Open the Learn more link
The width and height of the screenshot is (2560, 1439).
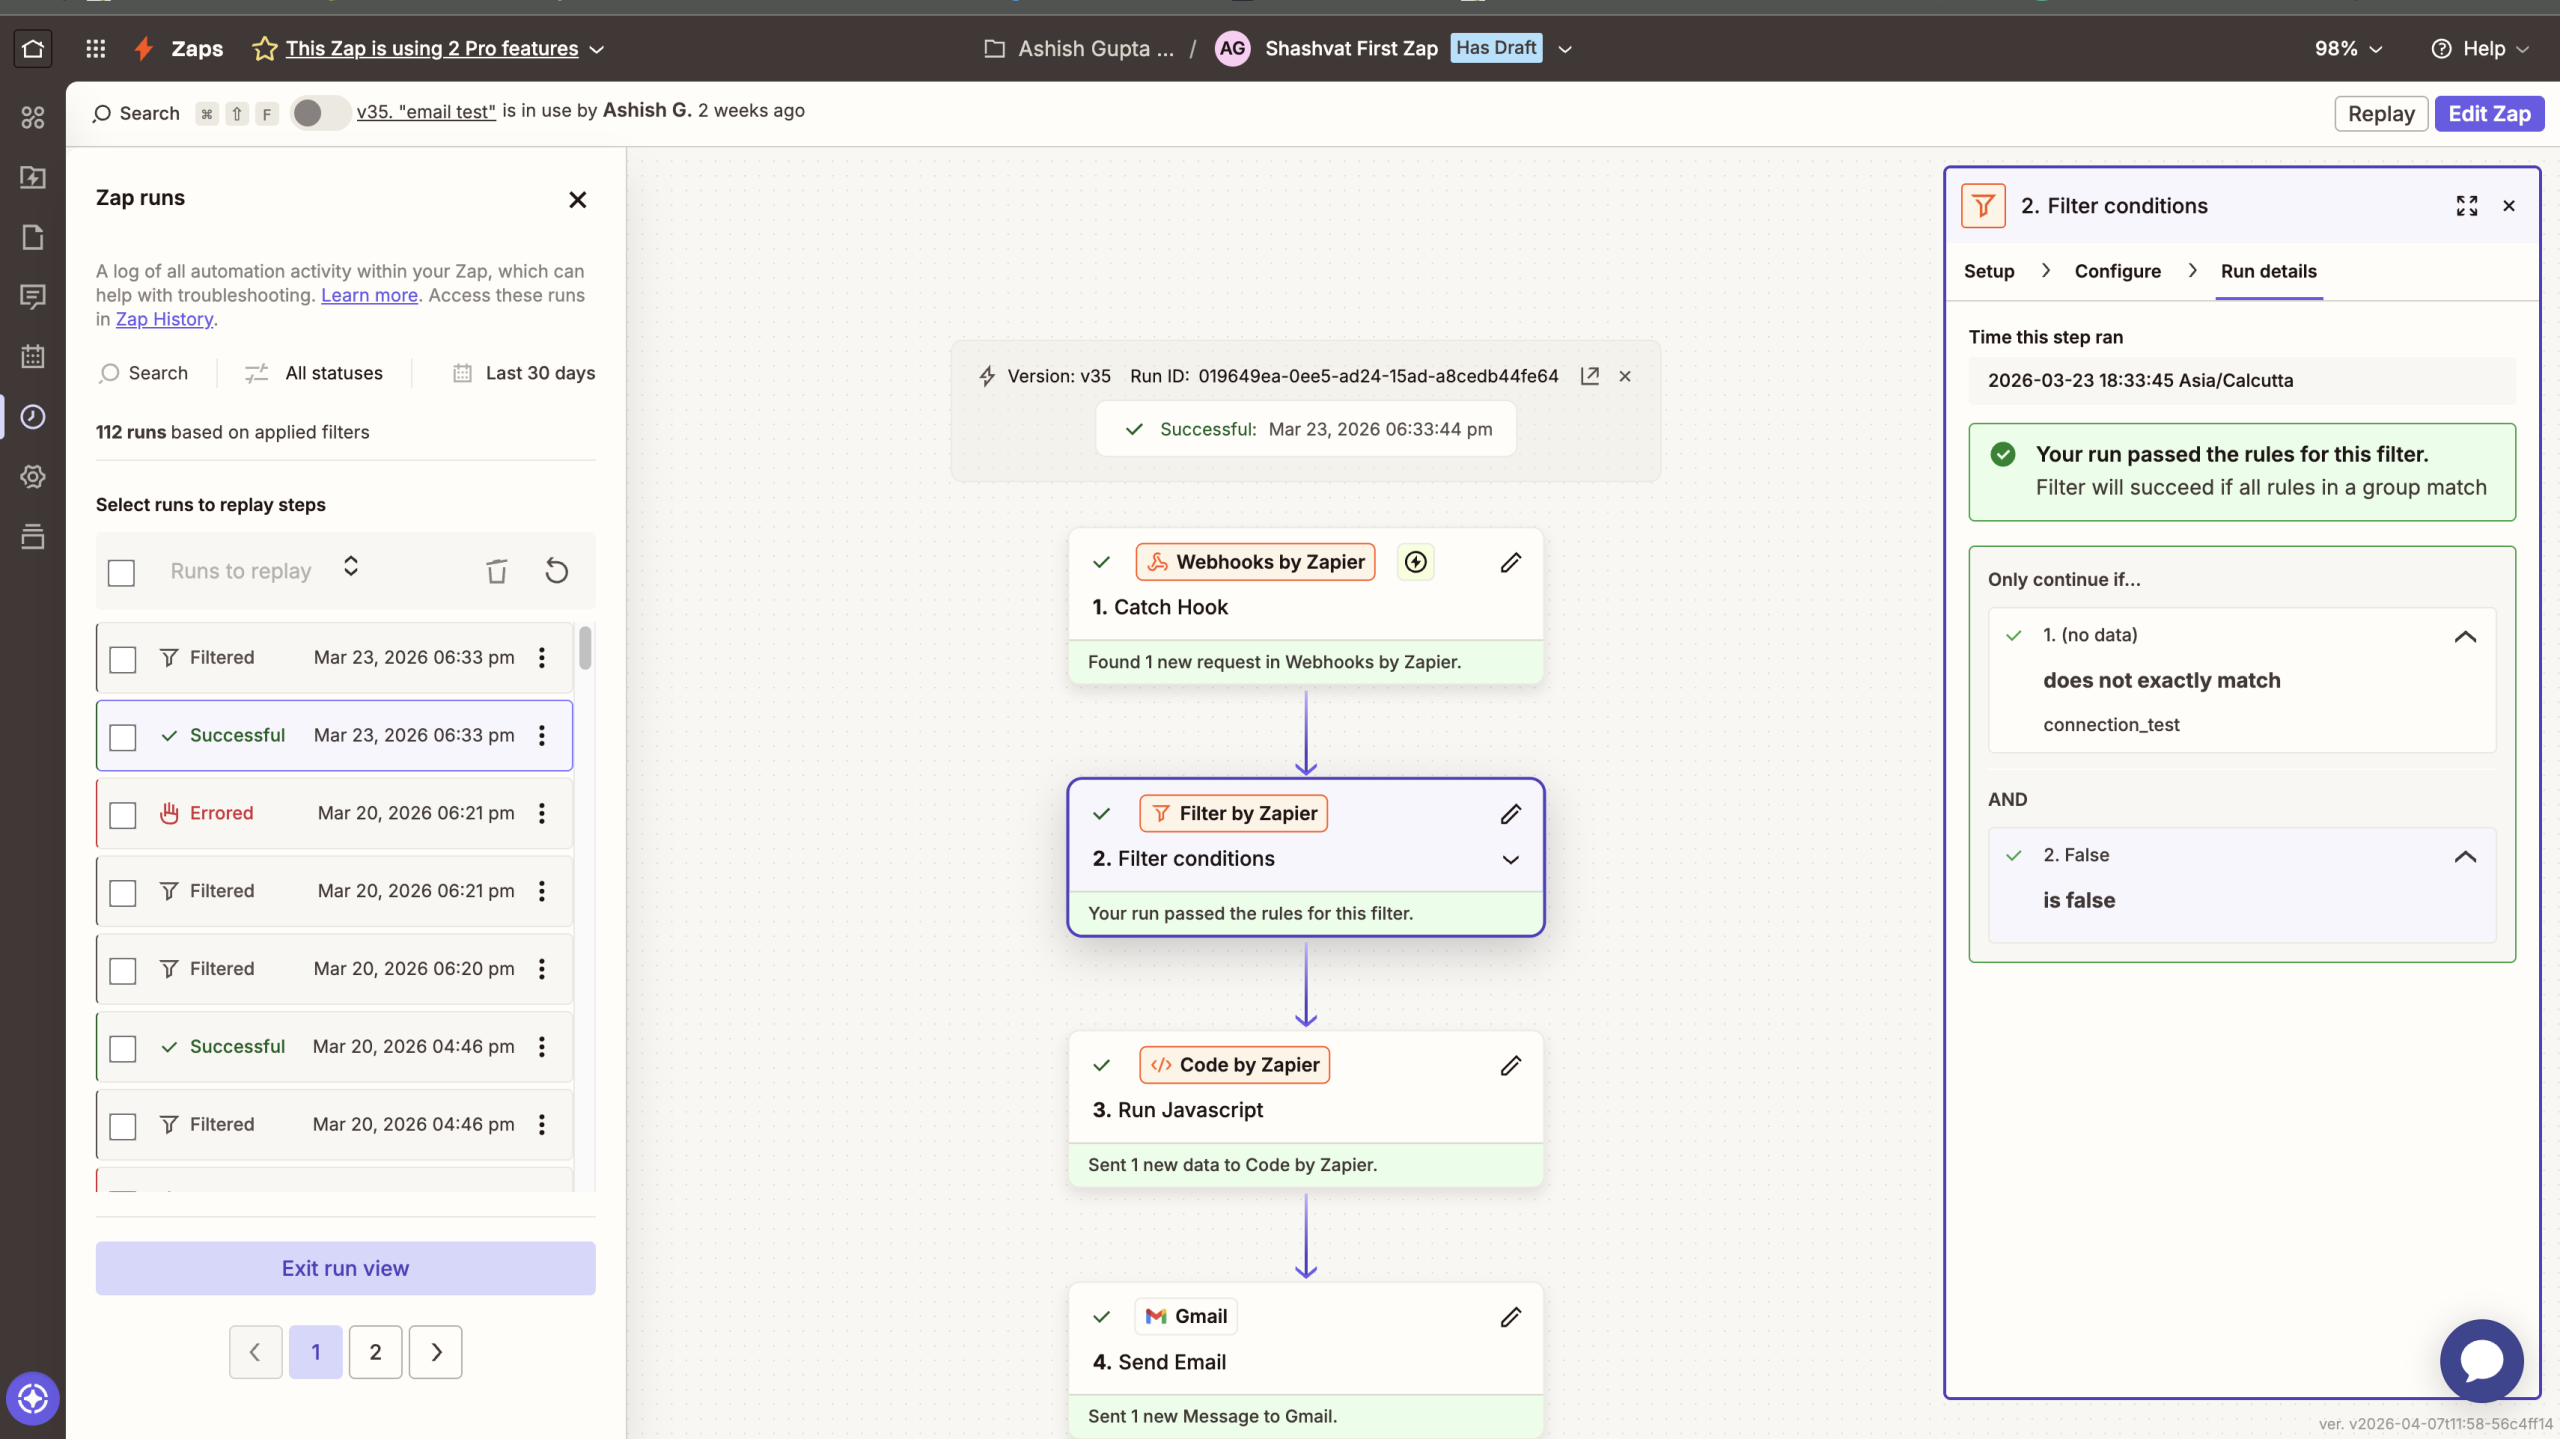[369, 295]
